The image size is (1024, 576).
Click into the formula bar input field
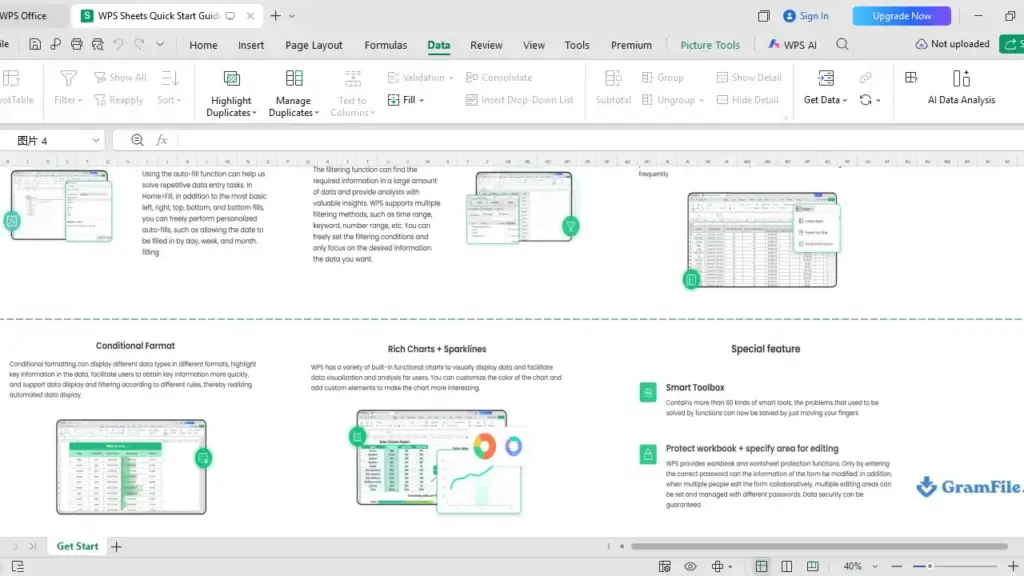(600, 140)
